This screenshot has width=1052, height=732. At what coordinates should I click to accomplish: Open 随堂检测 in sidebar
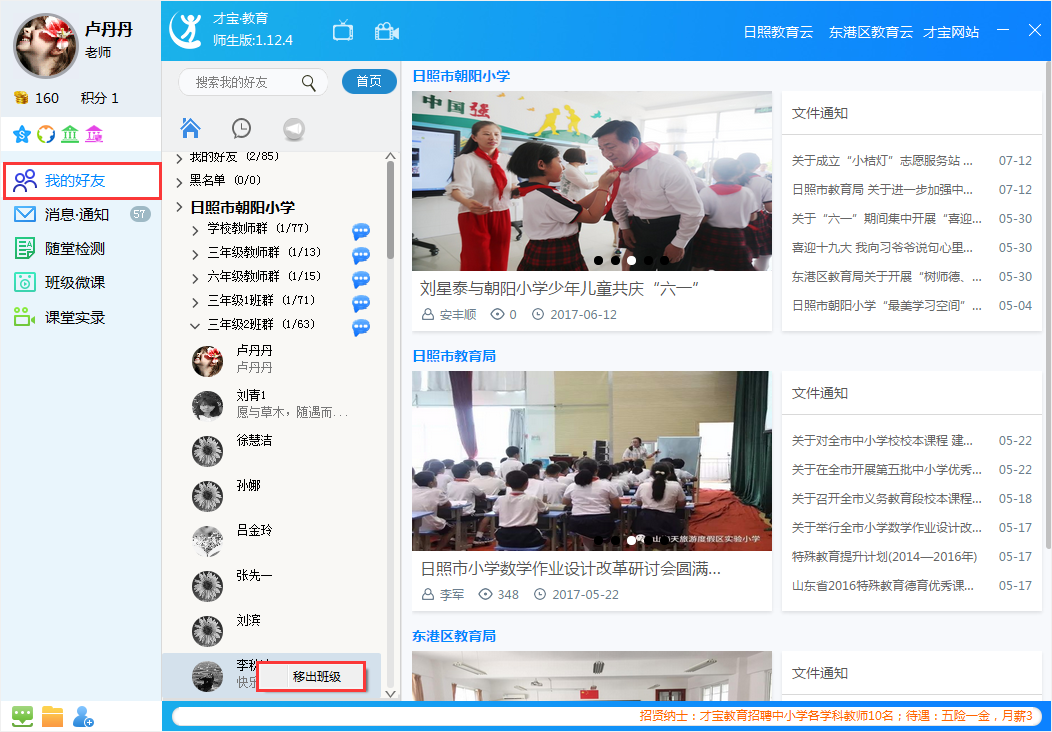(x=82, y=249)
